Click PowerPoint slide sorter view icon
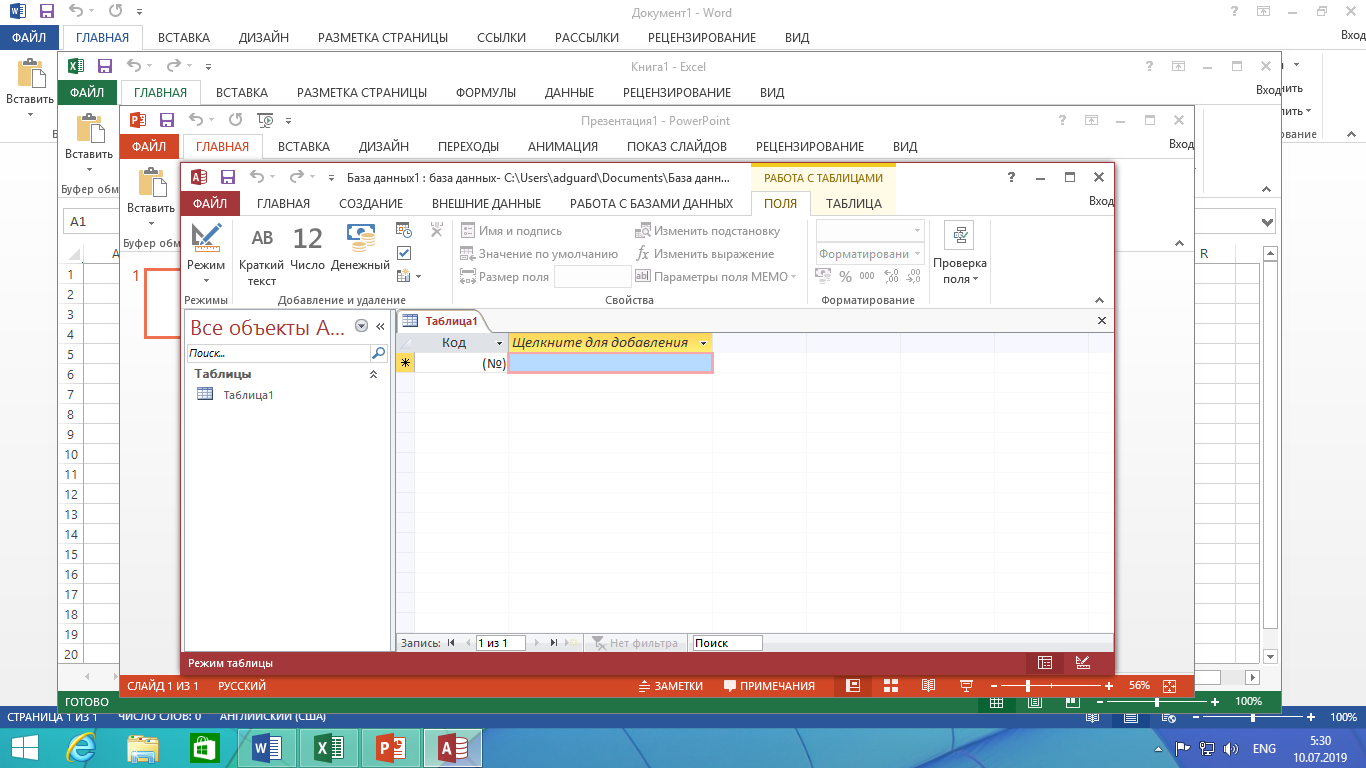The width and height of the screenshot is (1366, 768). [x=890, y=686]
